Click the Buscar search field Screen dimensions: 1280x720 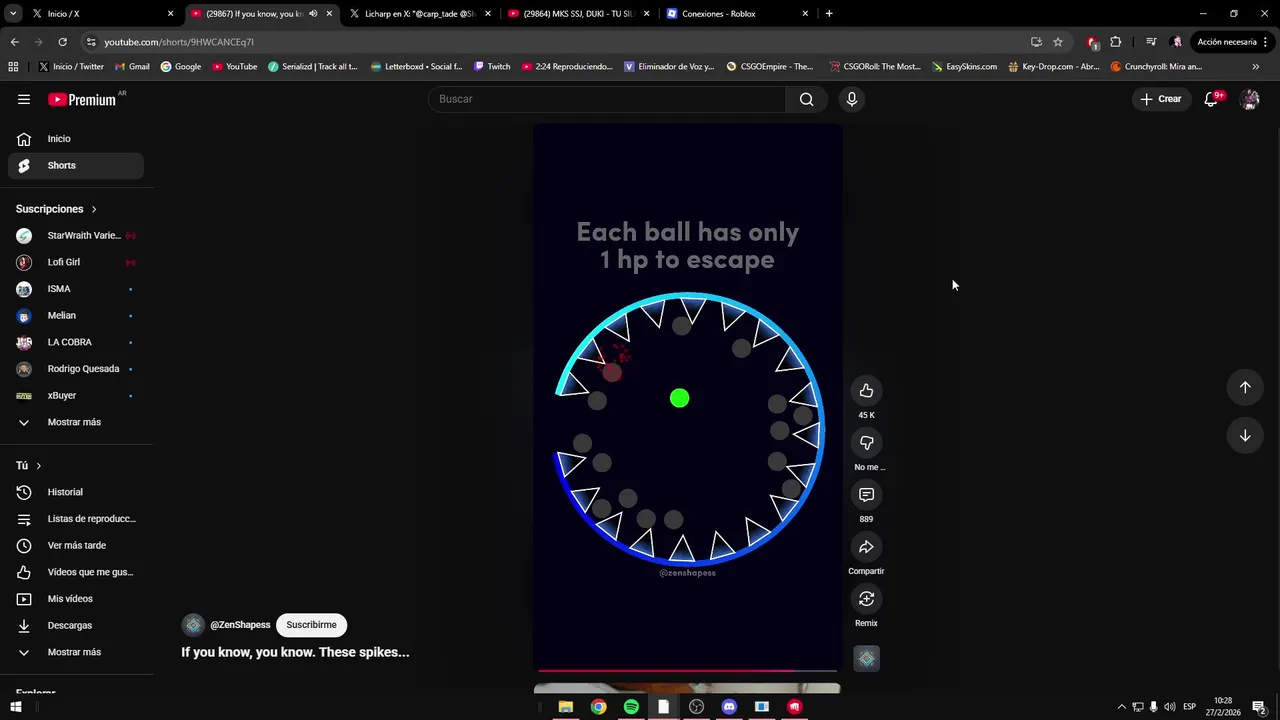point(608,99)
